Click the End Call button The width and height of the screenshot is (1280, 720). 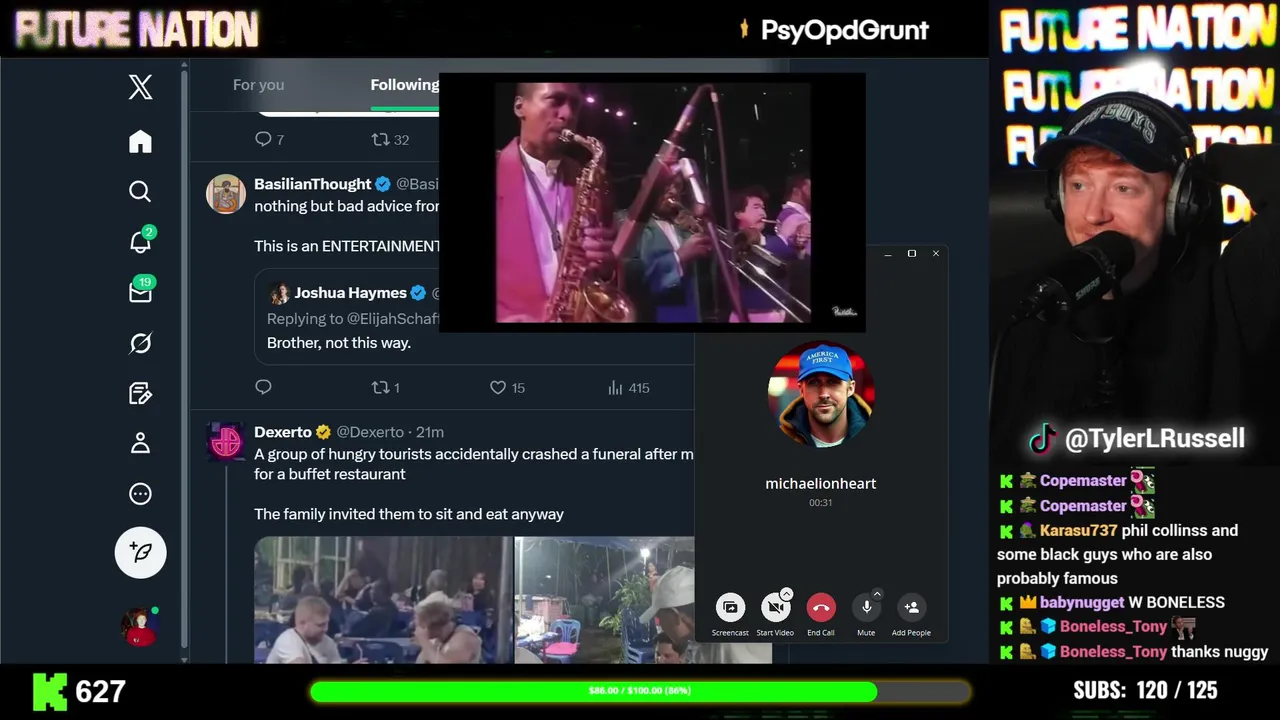pos(821,607)
